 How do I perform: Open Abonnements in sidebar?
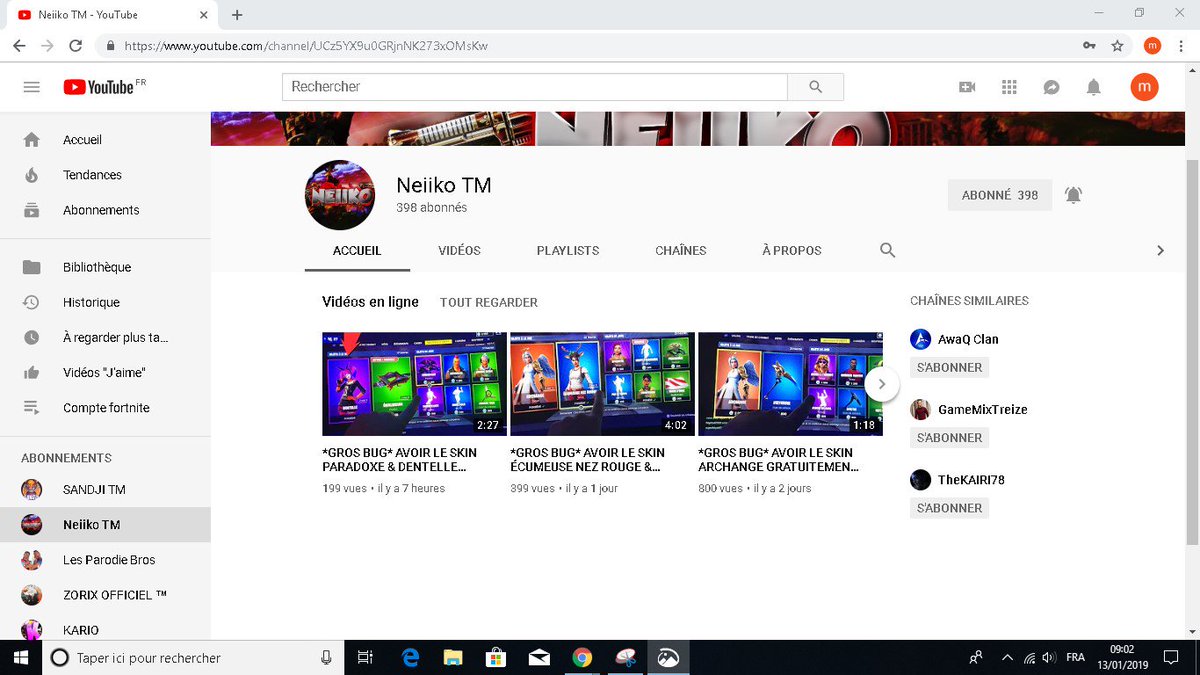105,210
